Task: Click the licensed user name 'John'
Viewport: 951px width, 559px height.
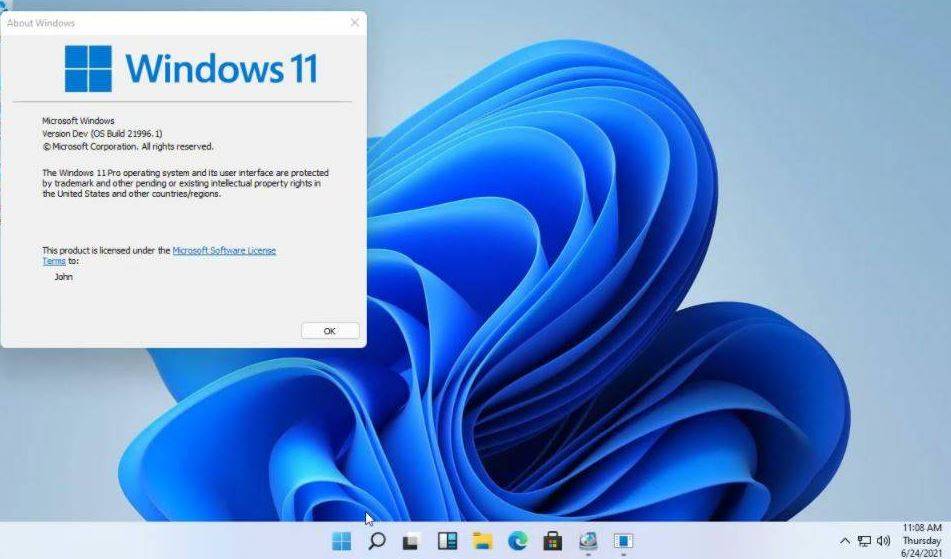Action: (64, 276)
